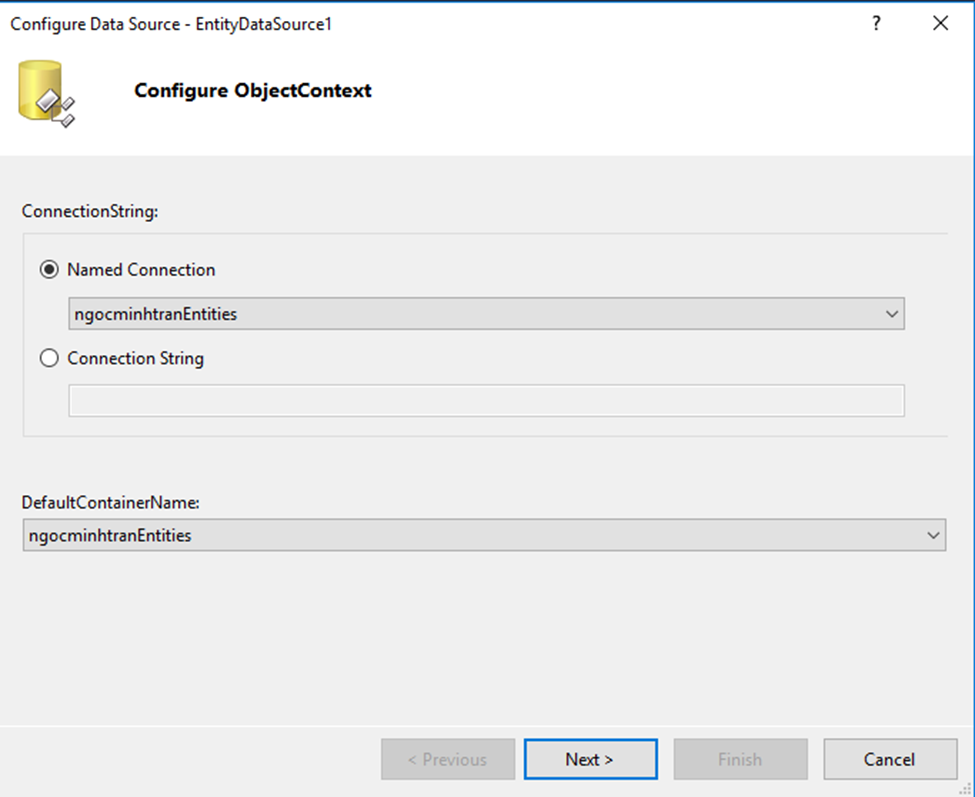
Task: Click the dialog title 'Configure Data Source - EntityDataSource1'
Action: click(x=171, y=24)
